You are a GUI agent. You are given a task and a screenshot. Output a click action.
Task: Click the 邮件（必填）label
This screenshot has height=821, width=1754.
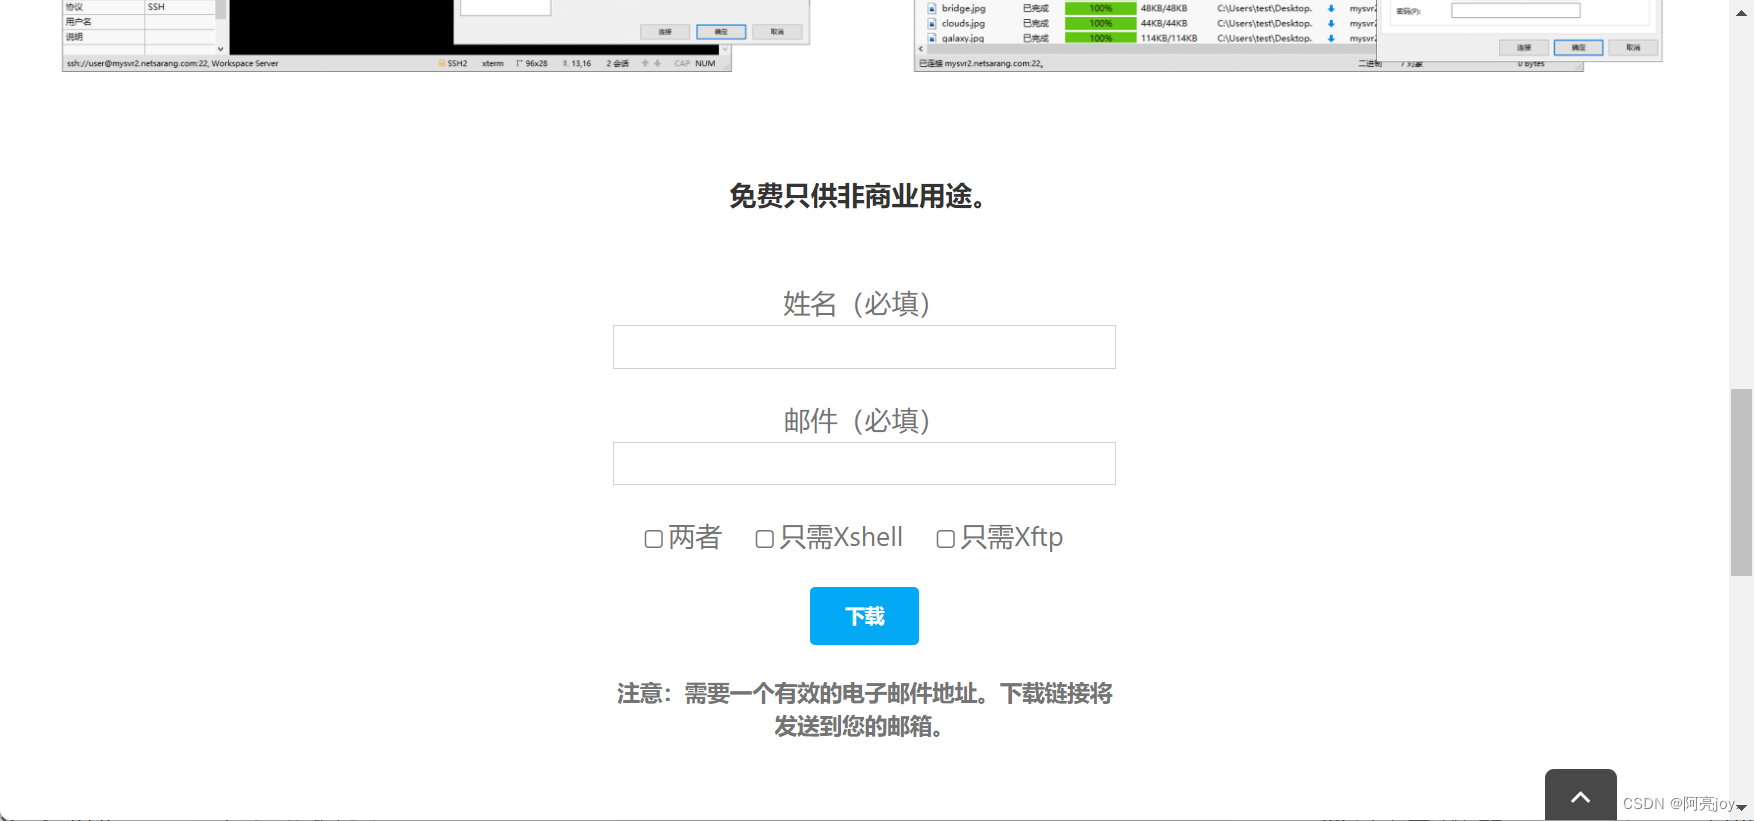point(857,420)
